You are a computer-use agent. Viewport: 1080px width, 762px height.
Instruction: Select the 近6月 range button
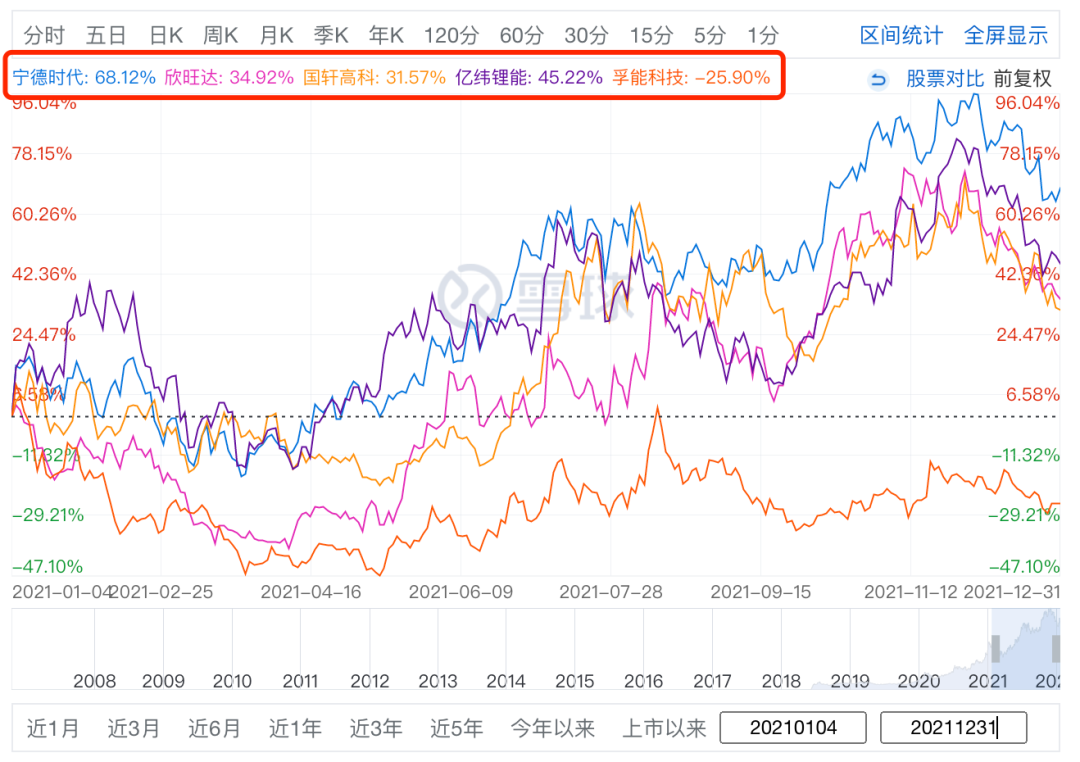(x=214, y=728)
